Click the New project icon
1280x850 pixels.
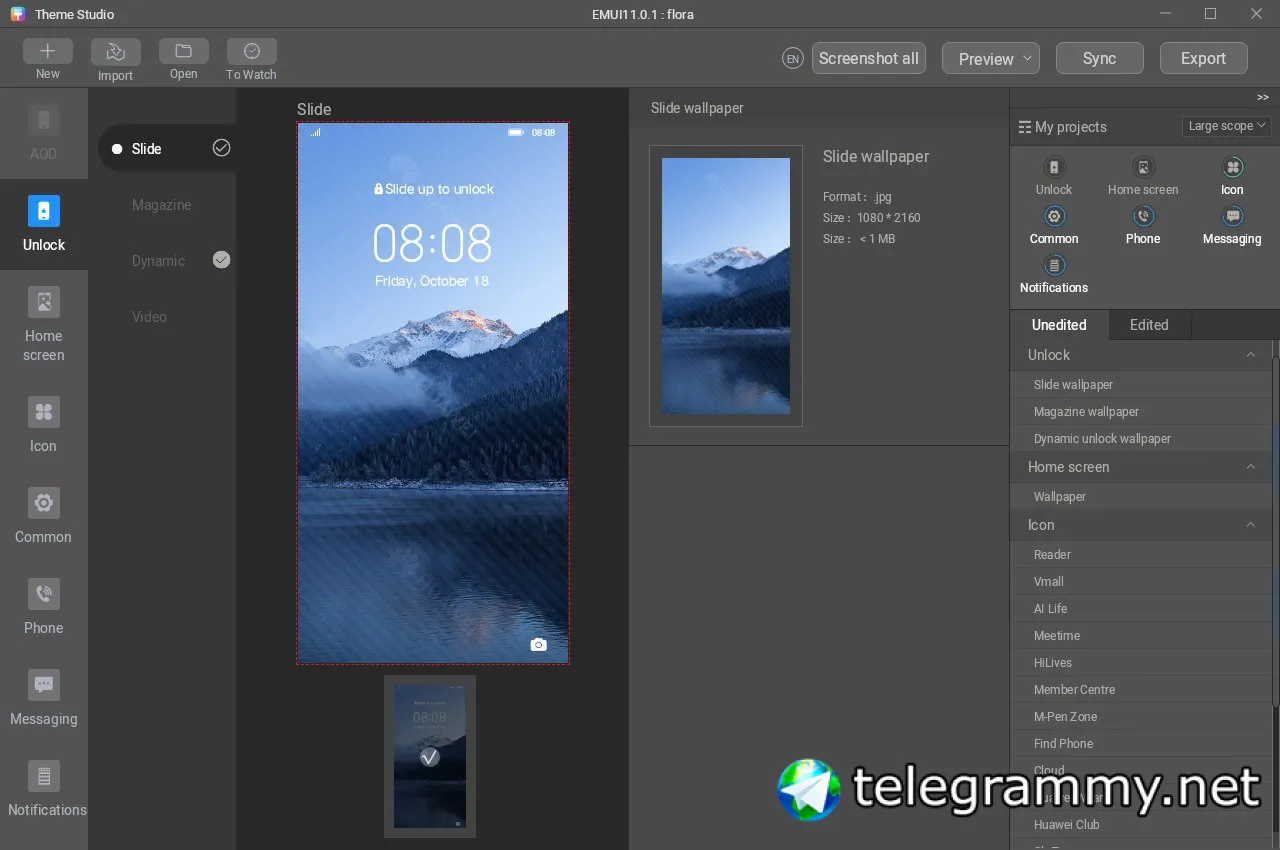coord(47,52)
